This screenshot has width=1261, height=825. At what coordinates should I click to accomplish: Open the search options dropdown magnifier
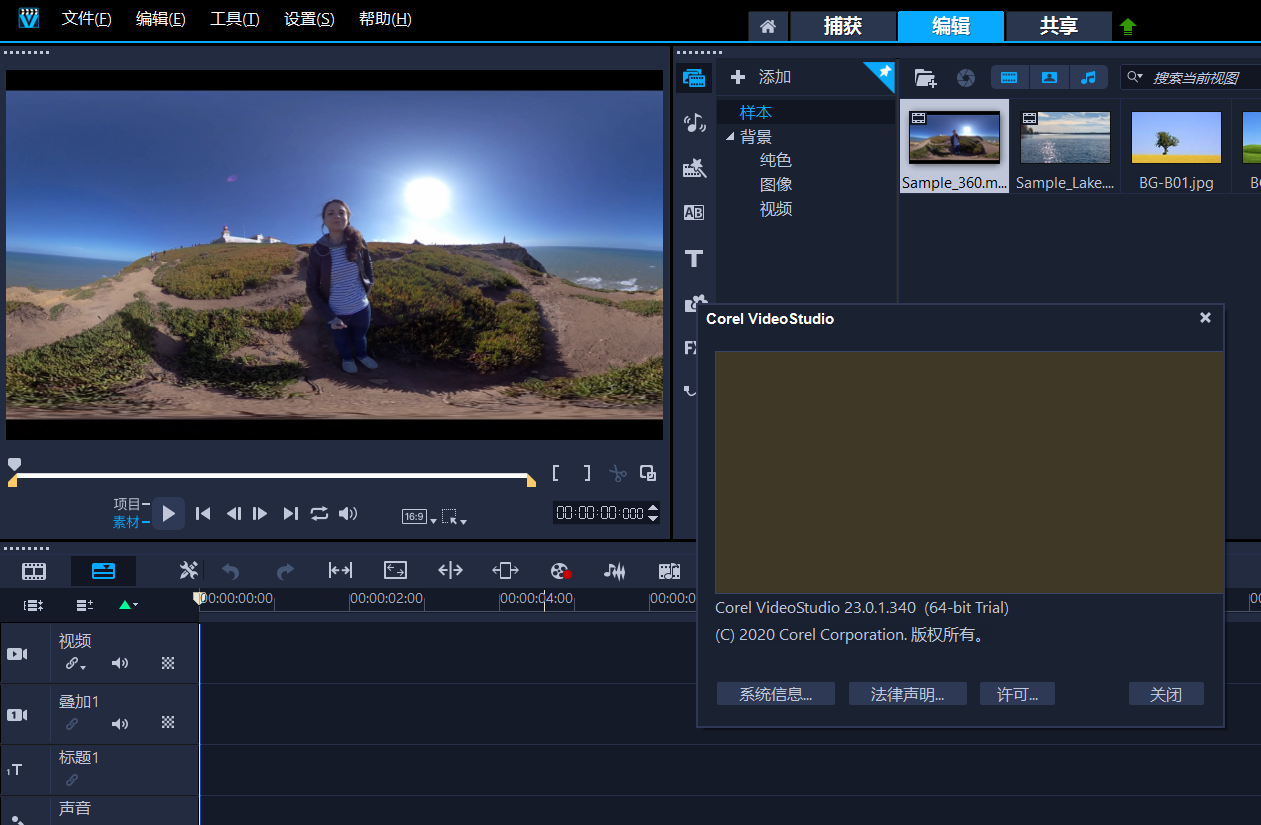tap(1134, 76)
